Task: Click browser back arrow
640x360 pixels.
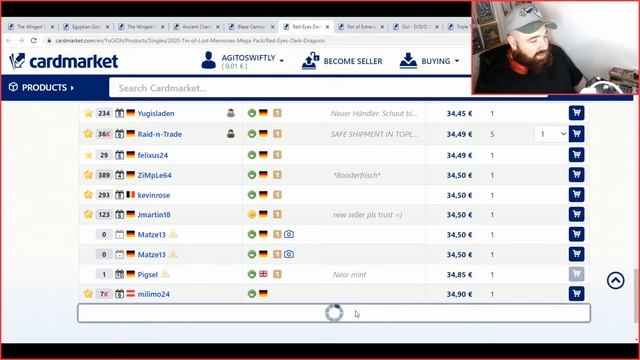Action: 9,40
